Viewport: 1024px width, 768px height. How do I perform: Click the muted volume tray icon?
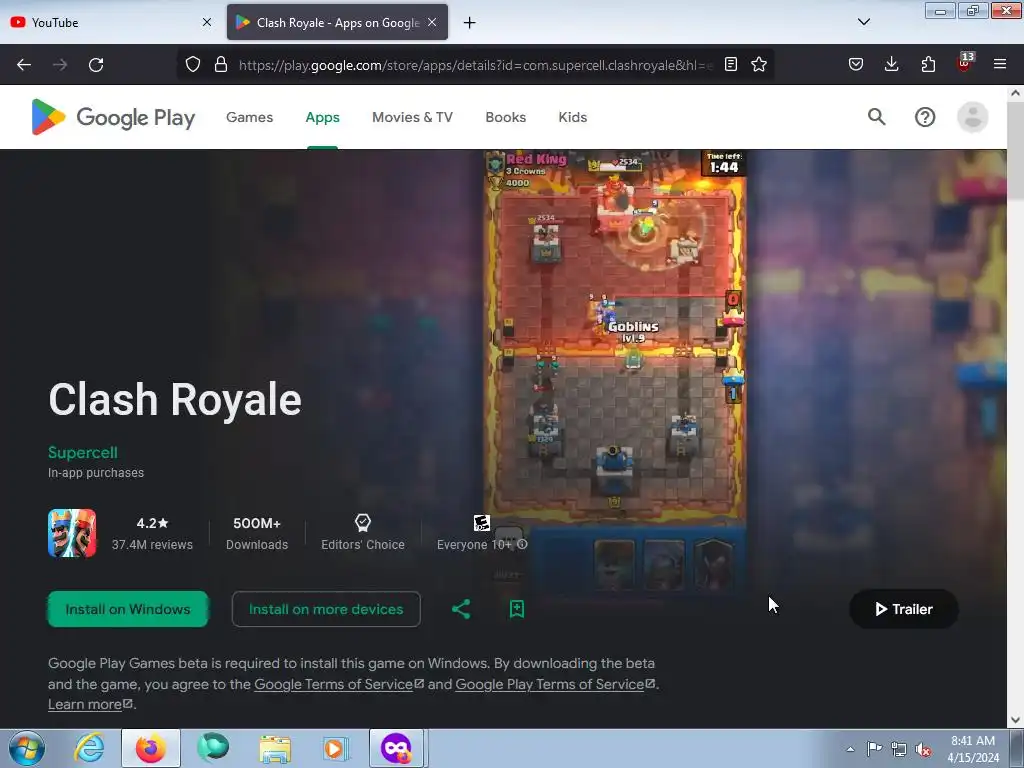point(923,749)
